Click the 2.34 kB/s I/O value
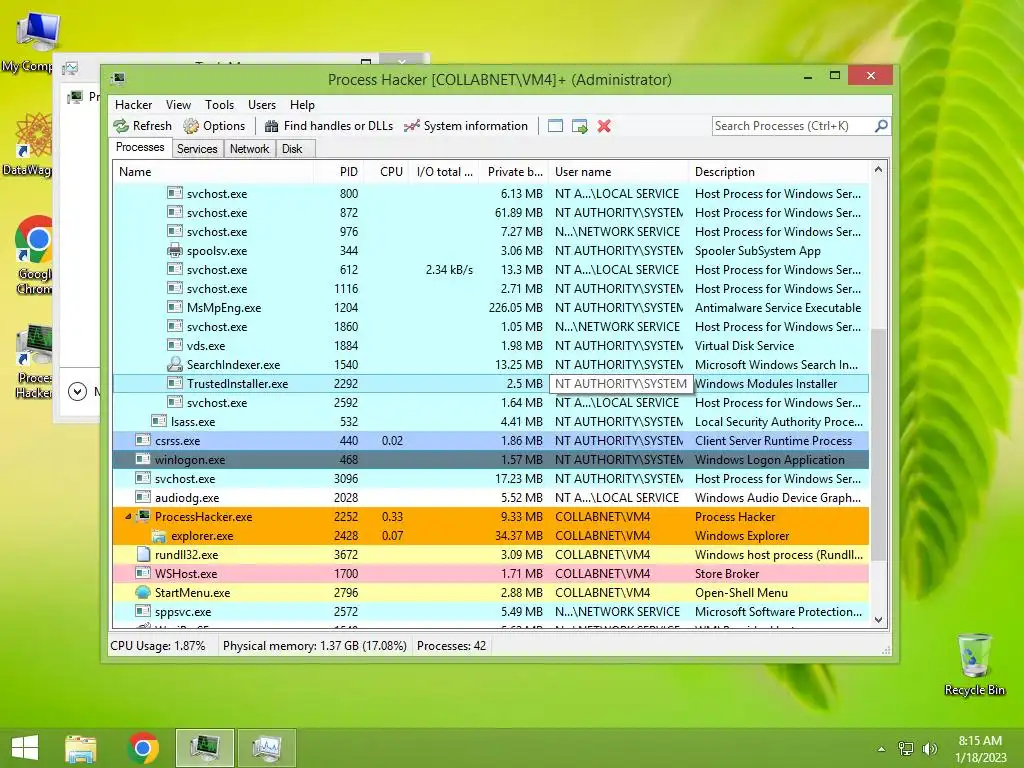Image resolution: width=1024 pixels, height=768 pixels. click(449, 270)
